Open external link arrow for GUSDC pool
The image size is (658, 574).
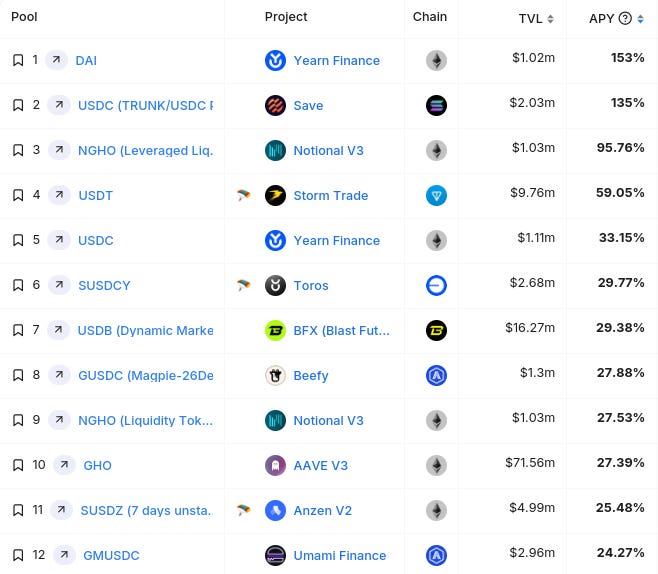(x=59, y=375)
